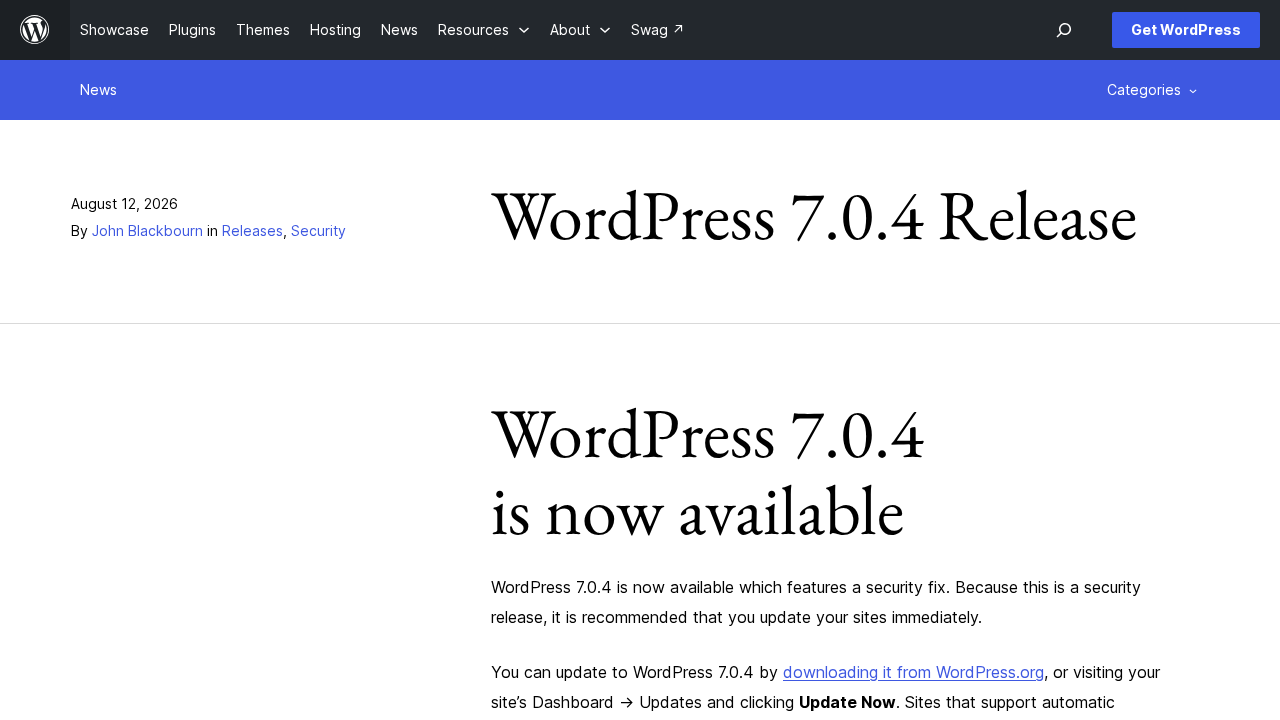Viewport: 1280px width, 720px height.
Task: Open the Themes menu item
Action: point(263,30)
